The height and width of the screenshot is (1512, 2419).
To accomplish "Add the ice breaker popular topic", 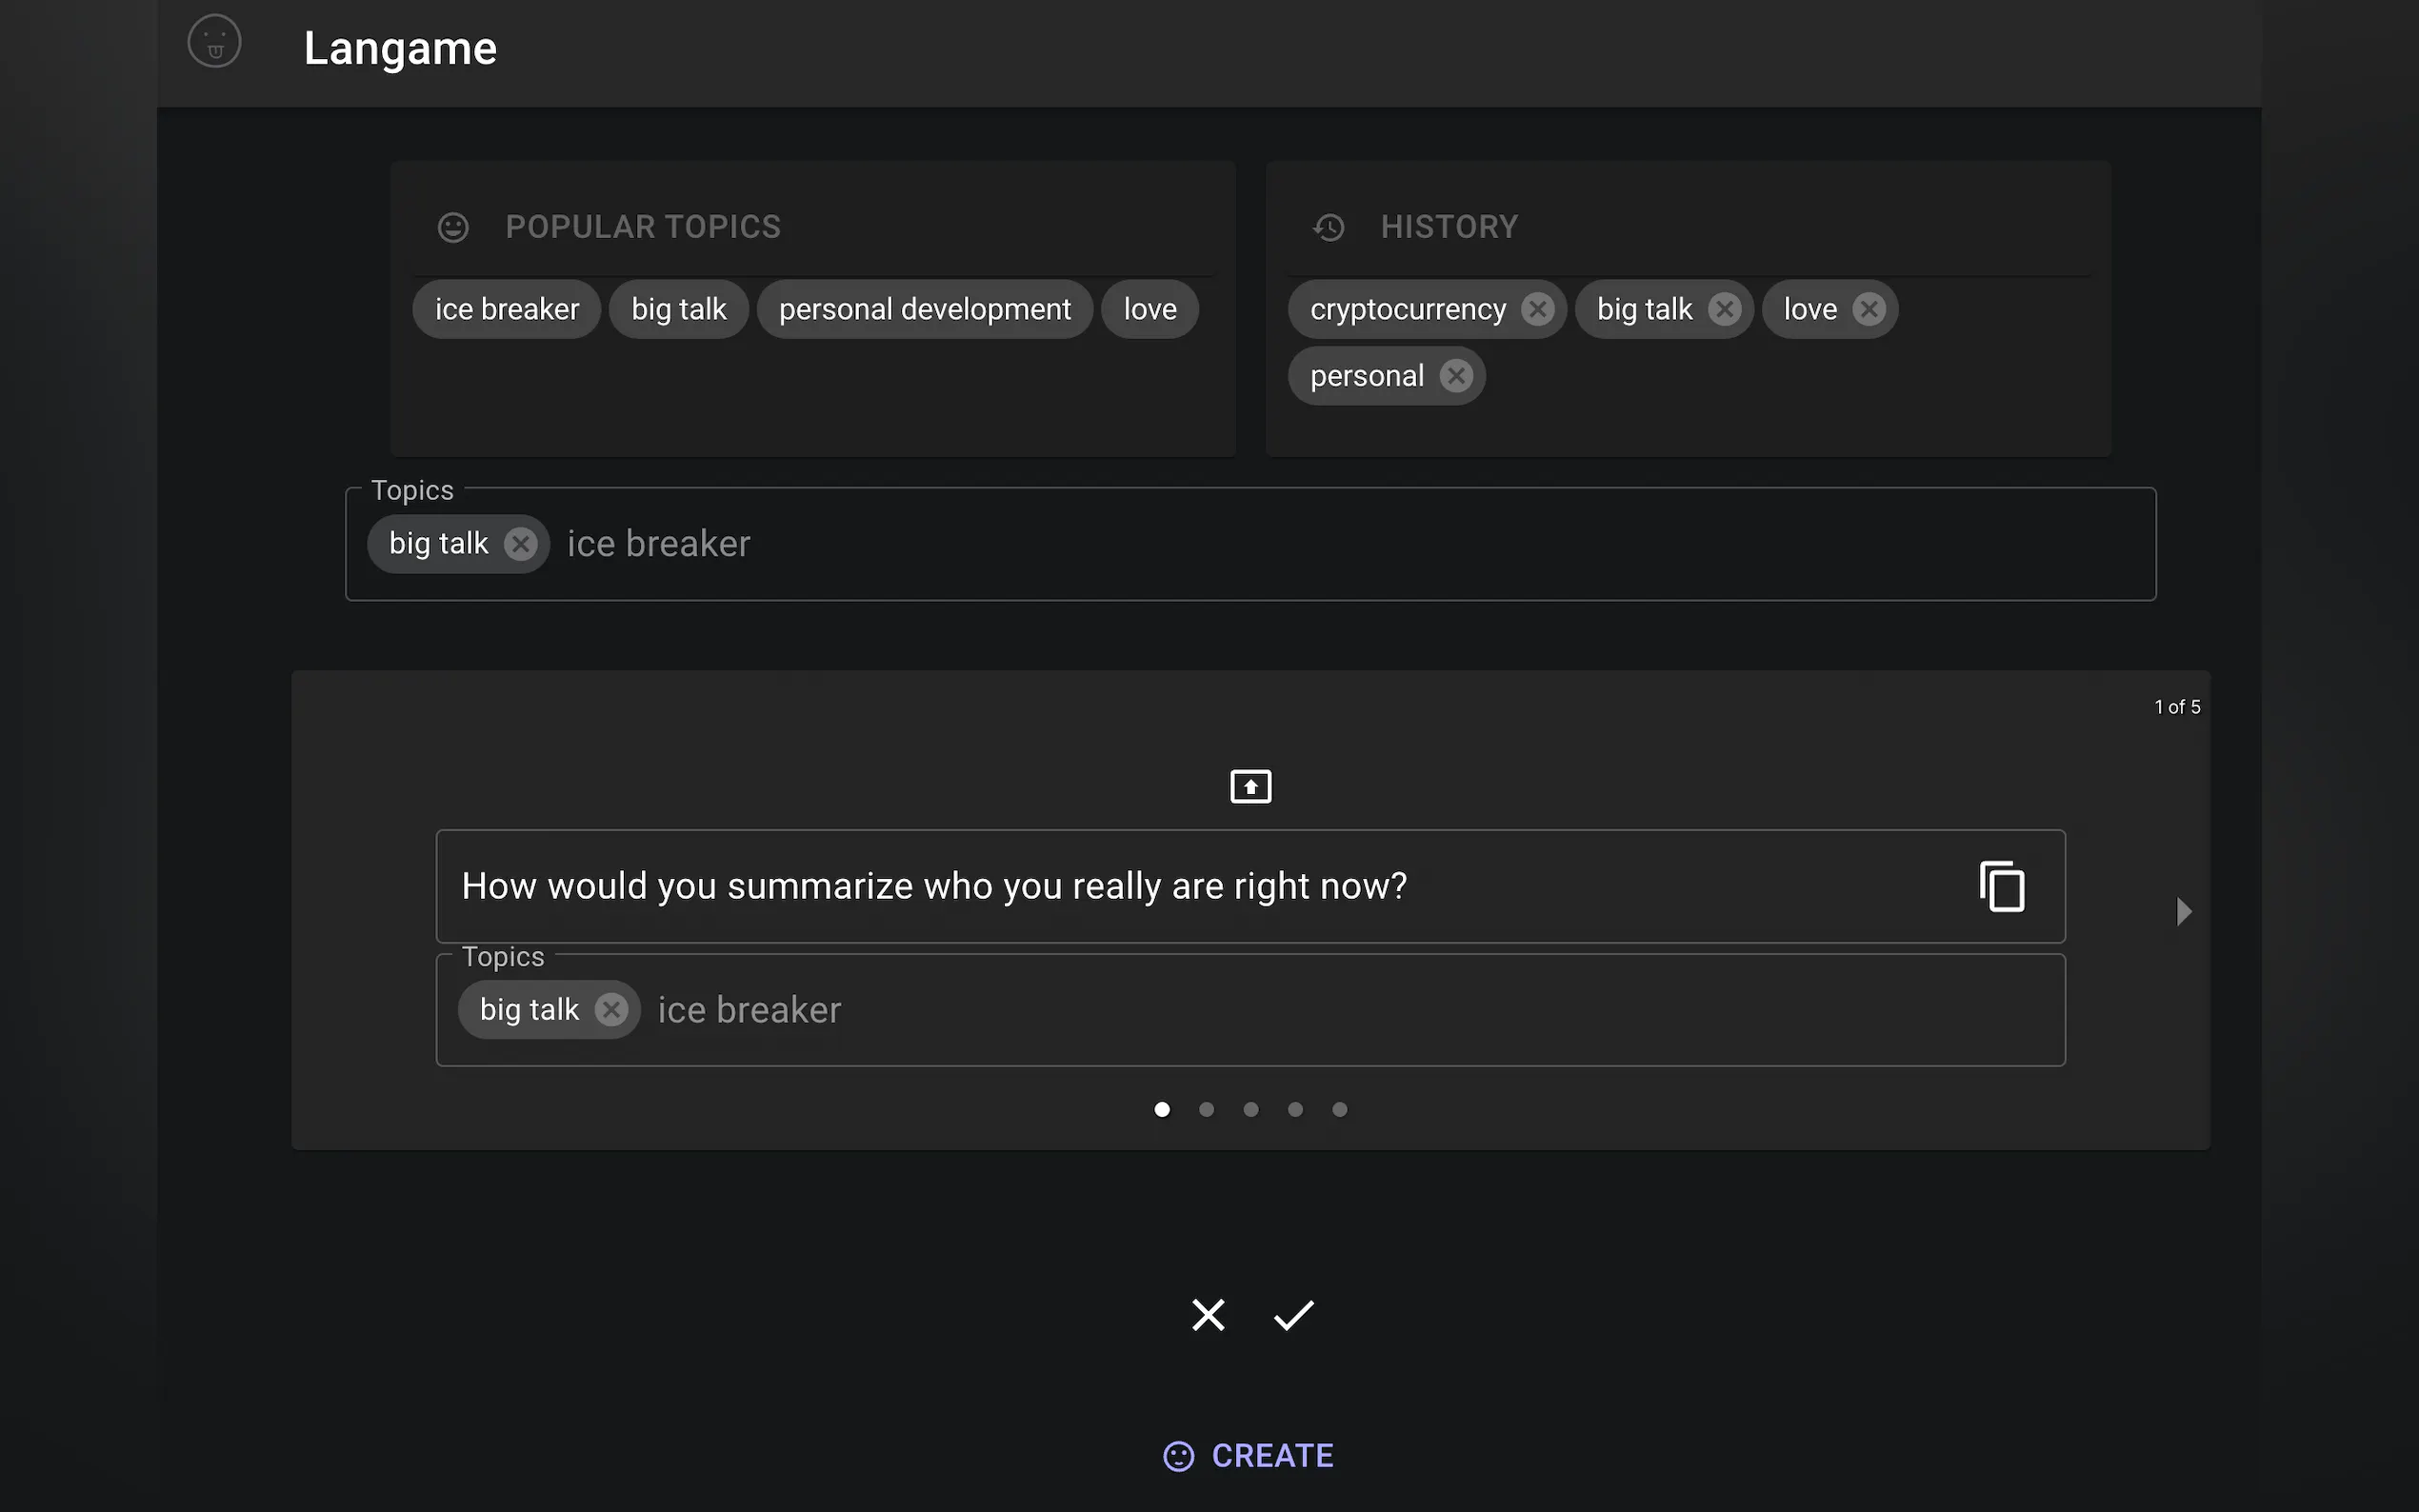I will [506, 310].
